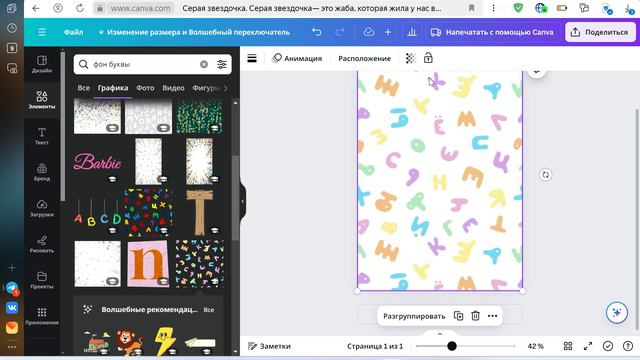Open the Файл menu
Screen dimensions: 640x360
coord(73,32)
